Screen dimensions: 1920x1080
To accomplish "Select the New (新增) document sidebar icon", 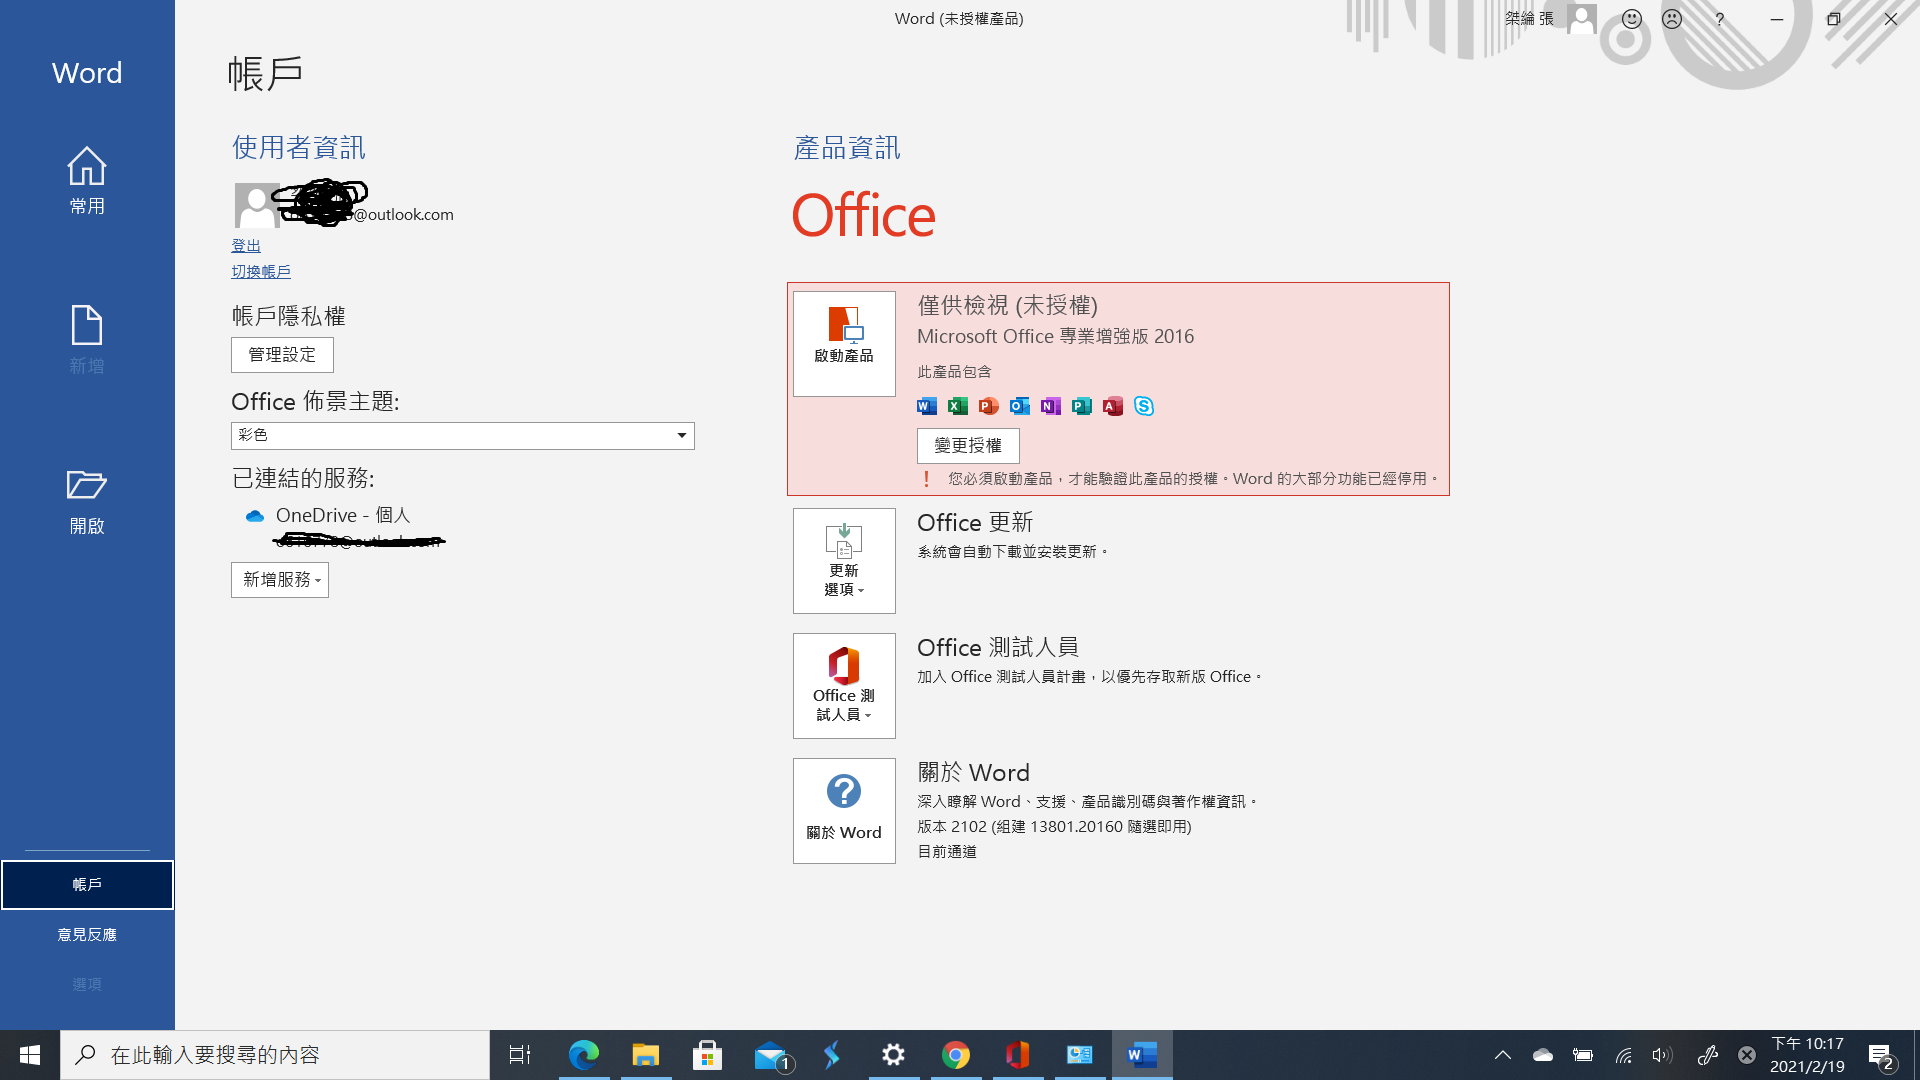I will [87, 340].
